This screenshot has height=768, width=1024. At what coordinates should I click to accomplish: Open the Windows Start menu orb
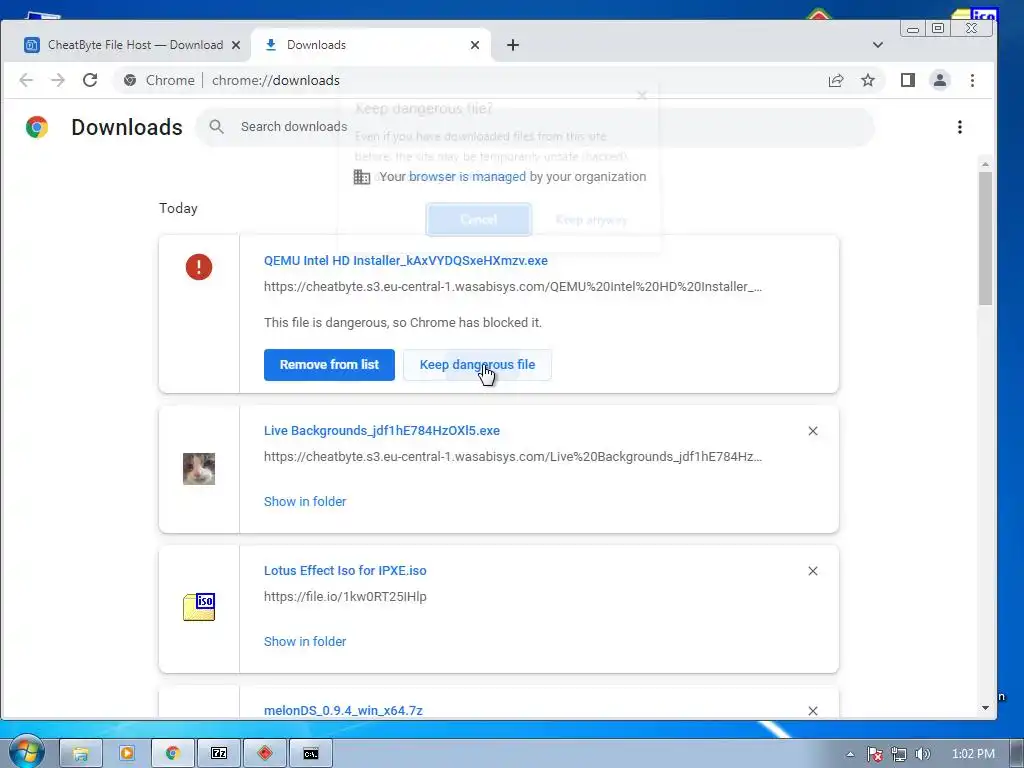[26, 752]
